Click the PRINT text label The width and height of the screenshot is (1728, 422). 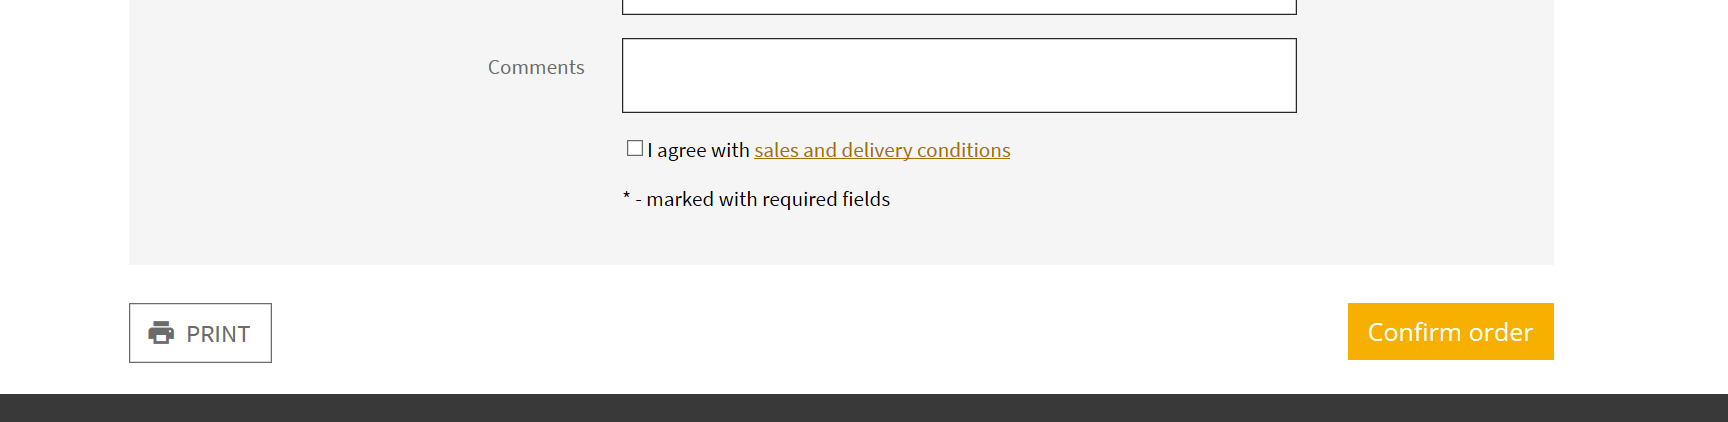pos(218,334)
